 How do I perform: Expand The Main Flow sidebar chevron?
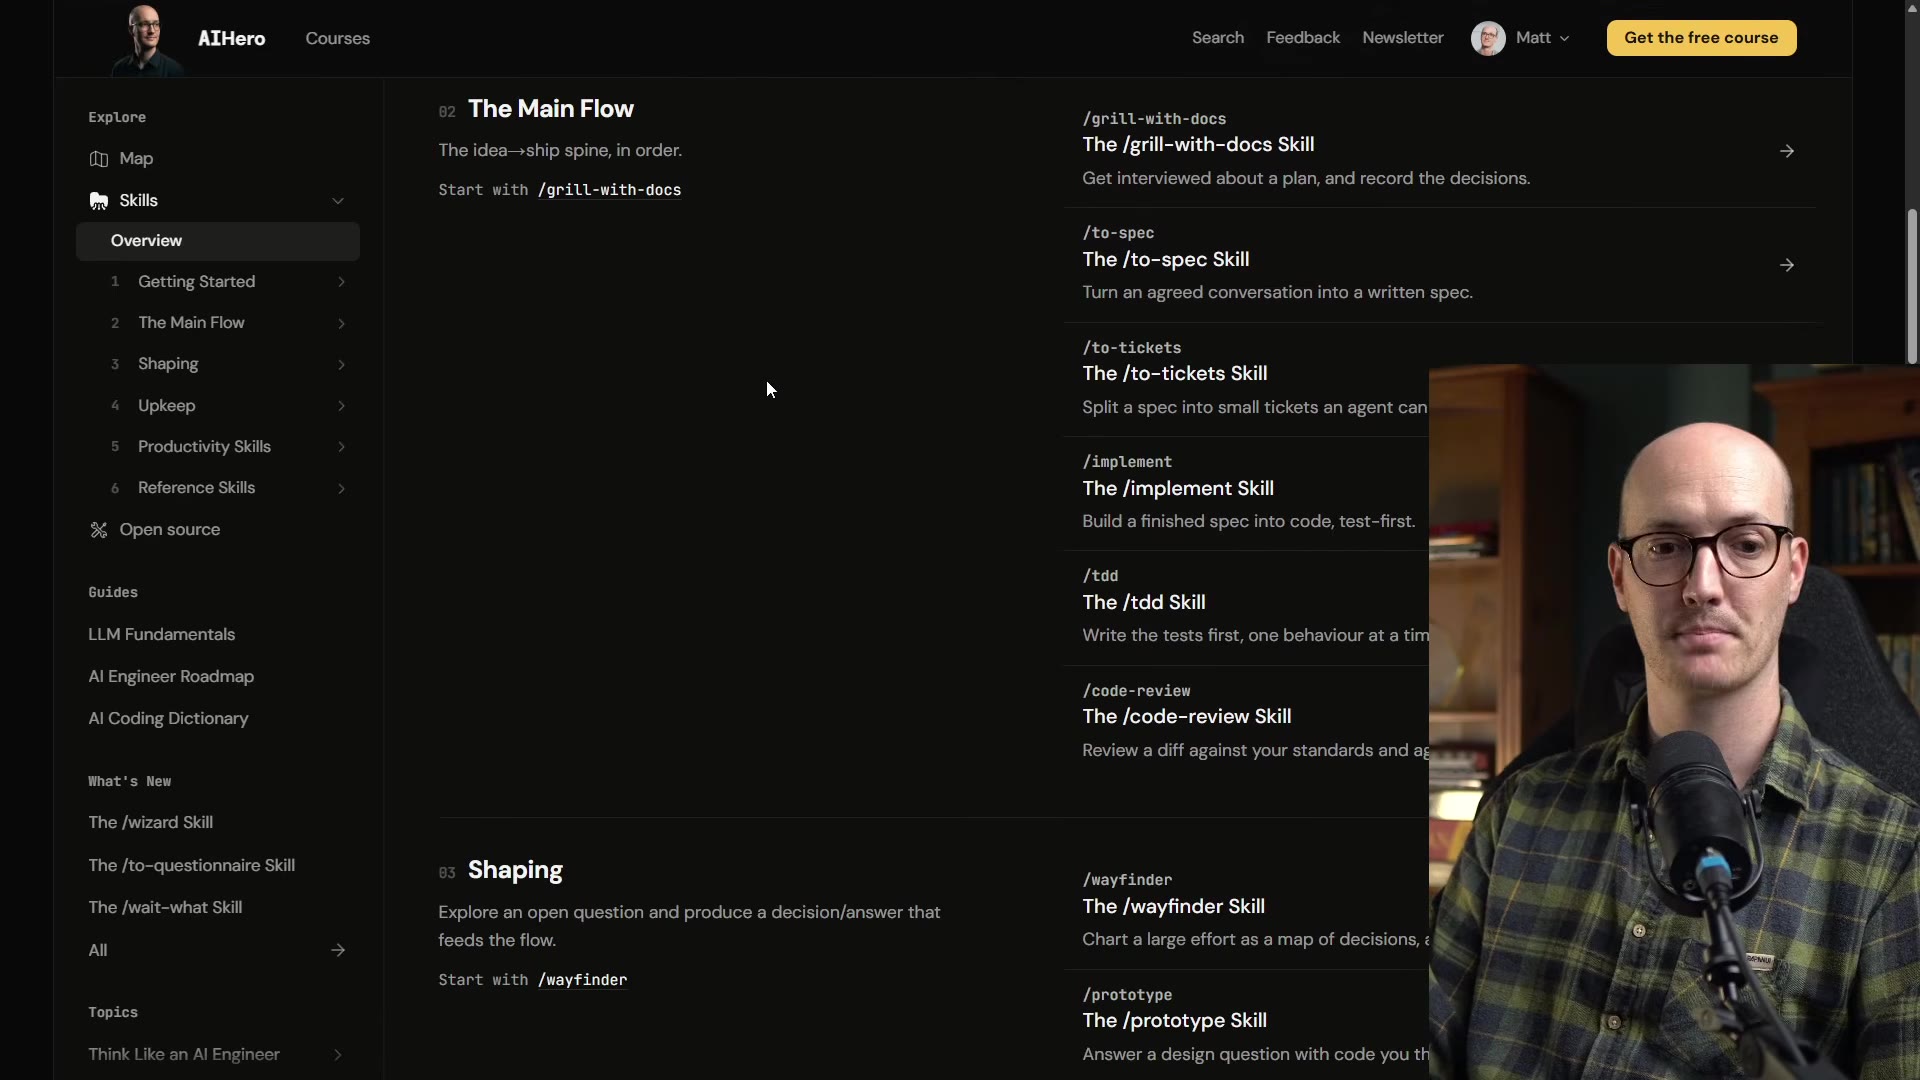click(x=341, y=323)
